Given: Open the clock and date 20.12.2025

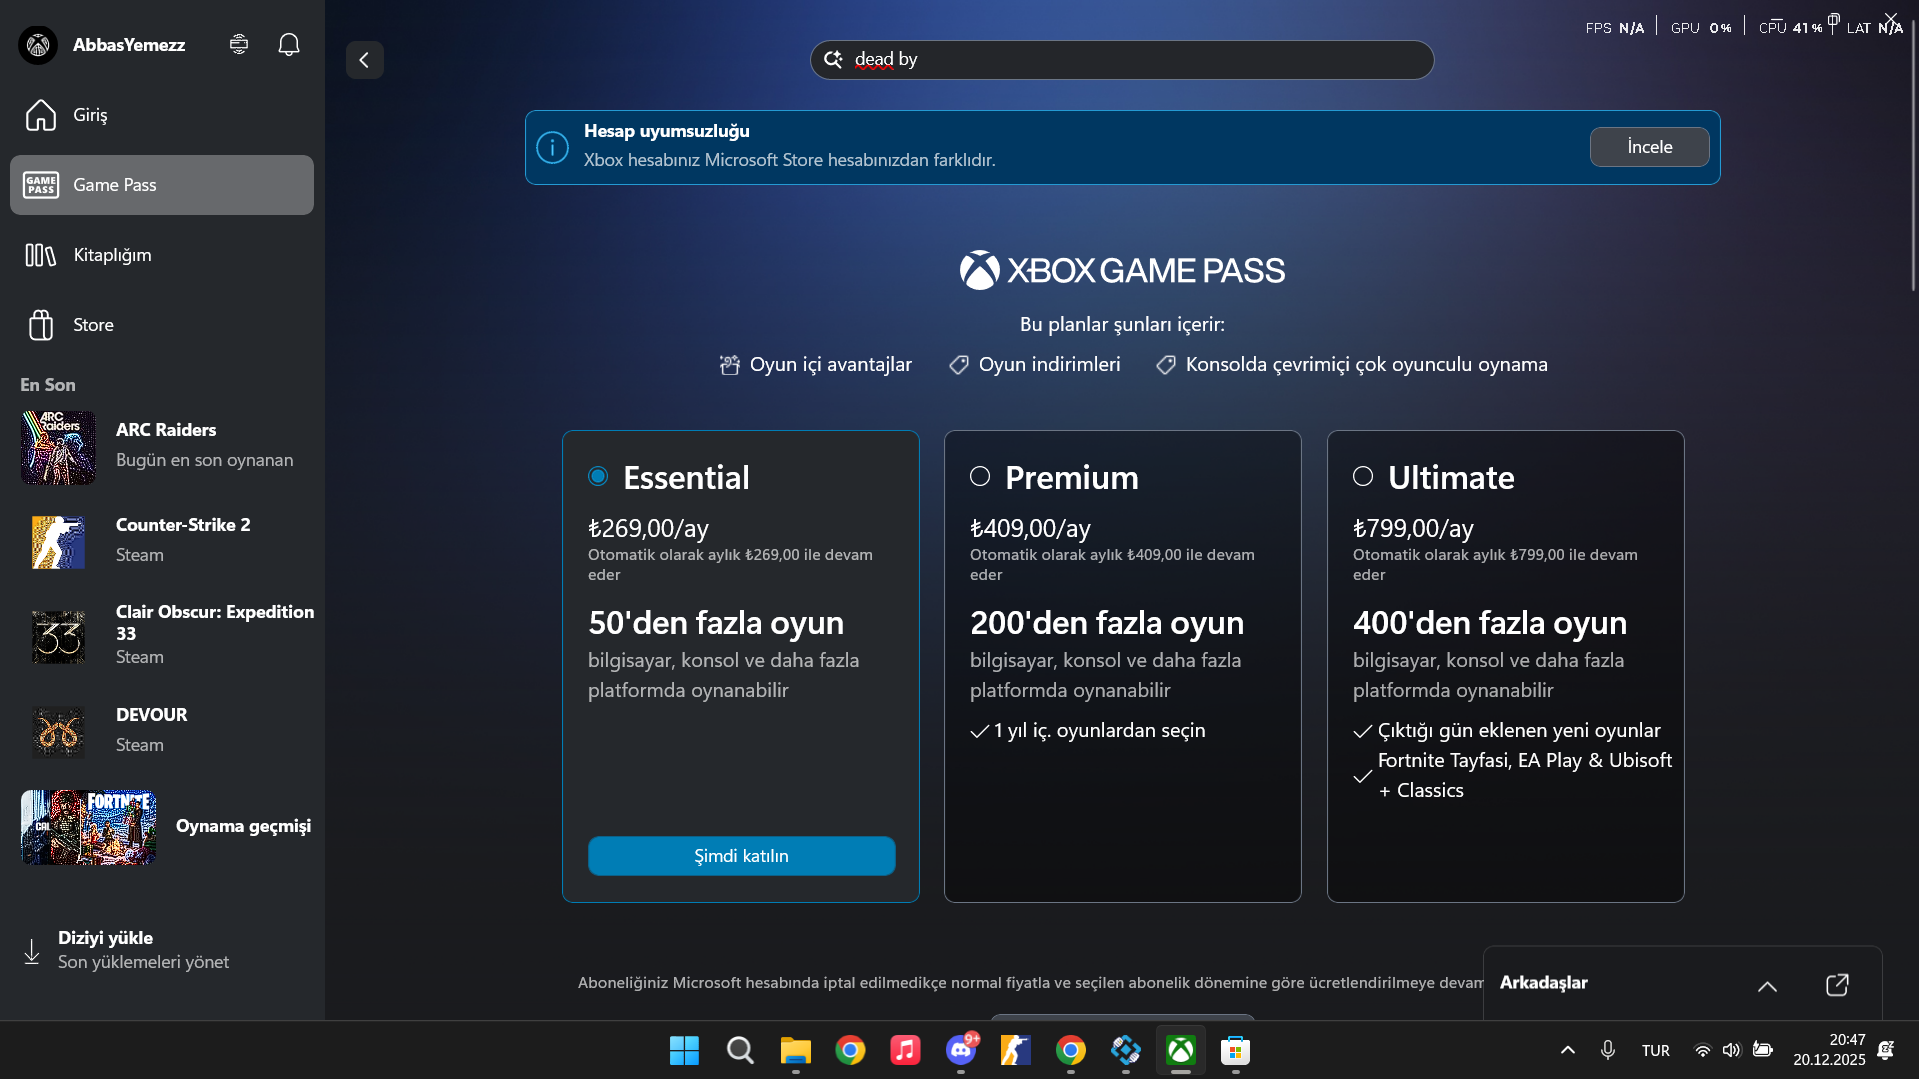Looking at the screenshot, I should pyautogui.click(x=1829, y=1050).
